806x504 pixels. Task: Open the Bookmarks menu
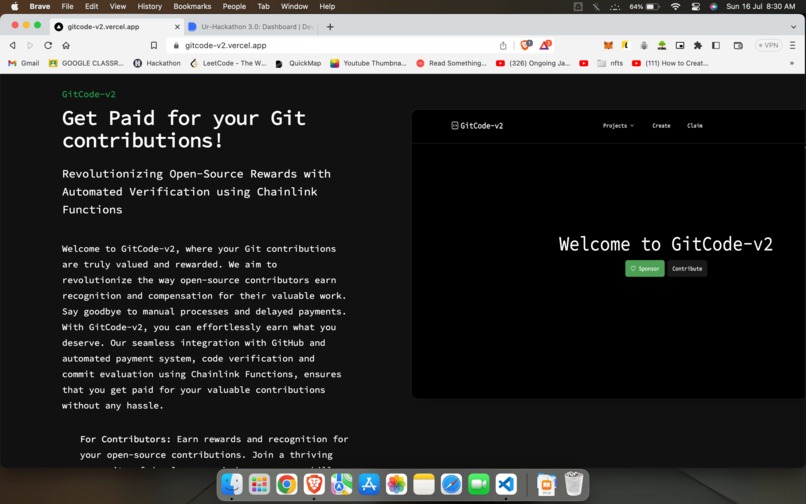(192, 6)
